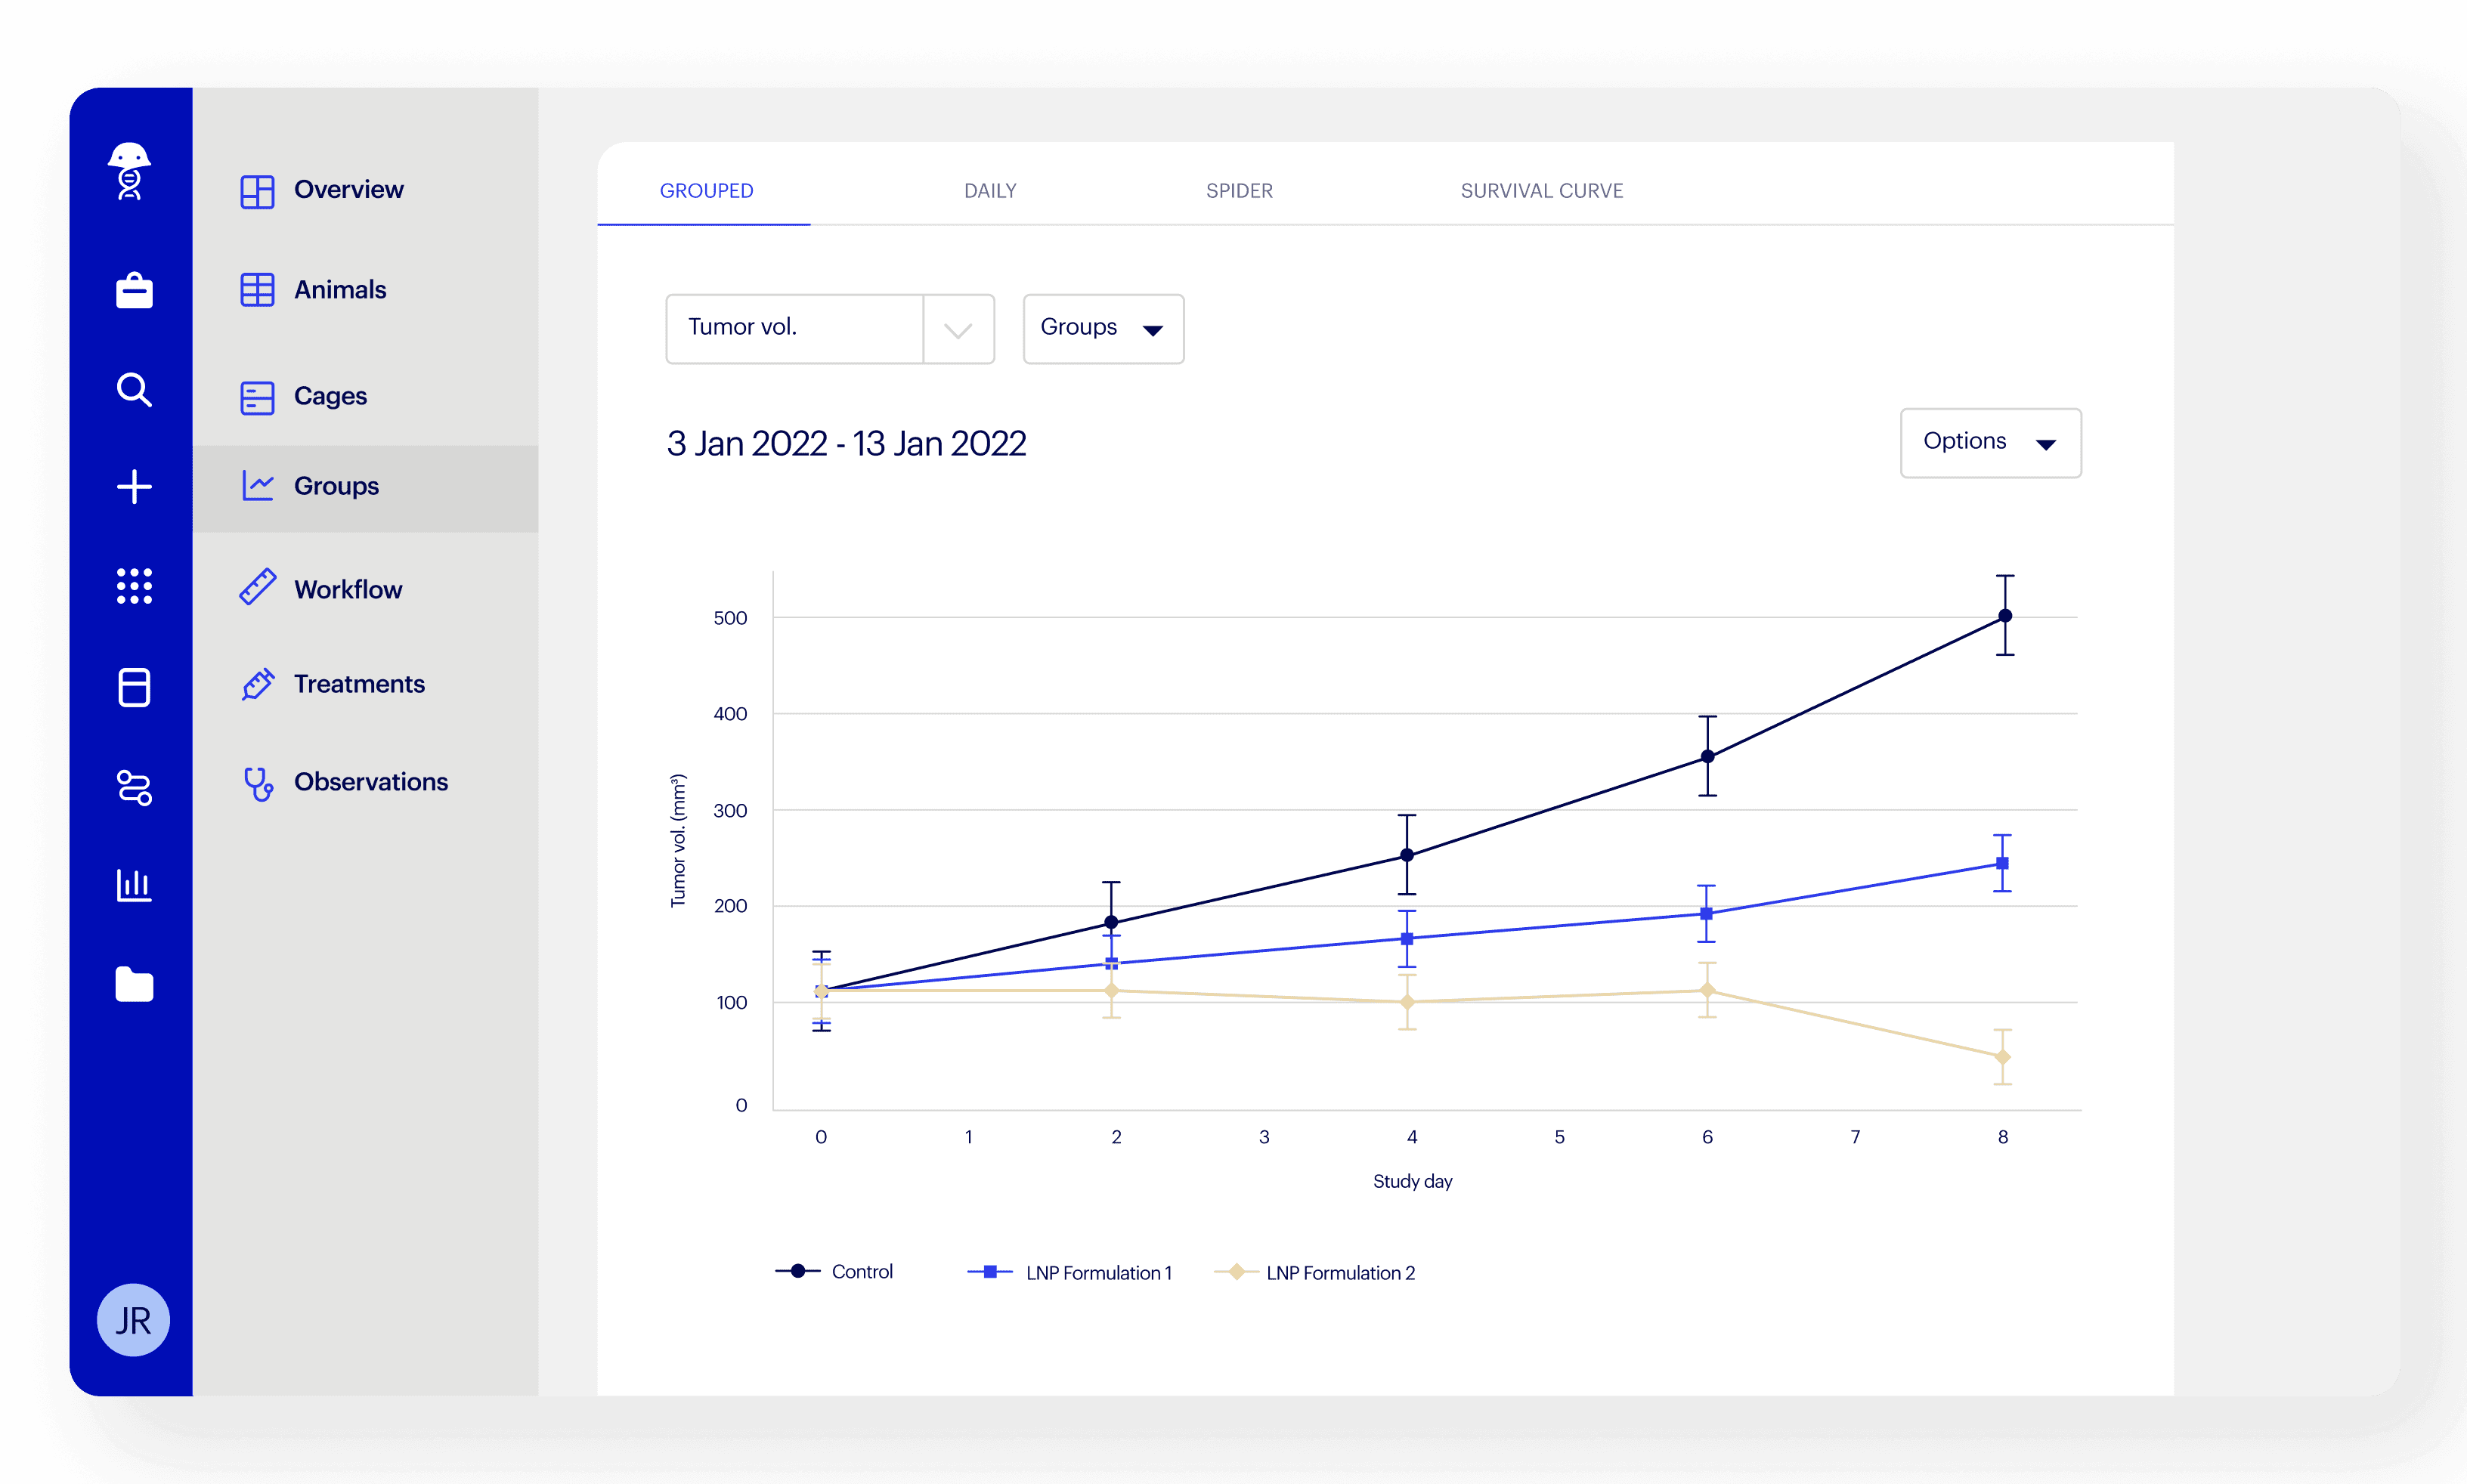Screen dimensions: 2467x1484
Task: Switch to the Spider tab
Action: click(1239, 190)
